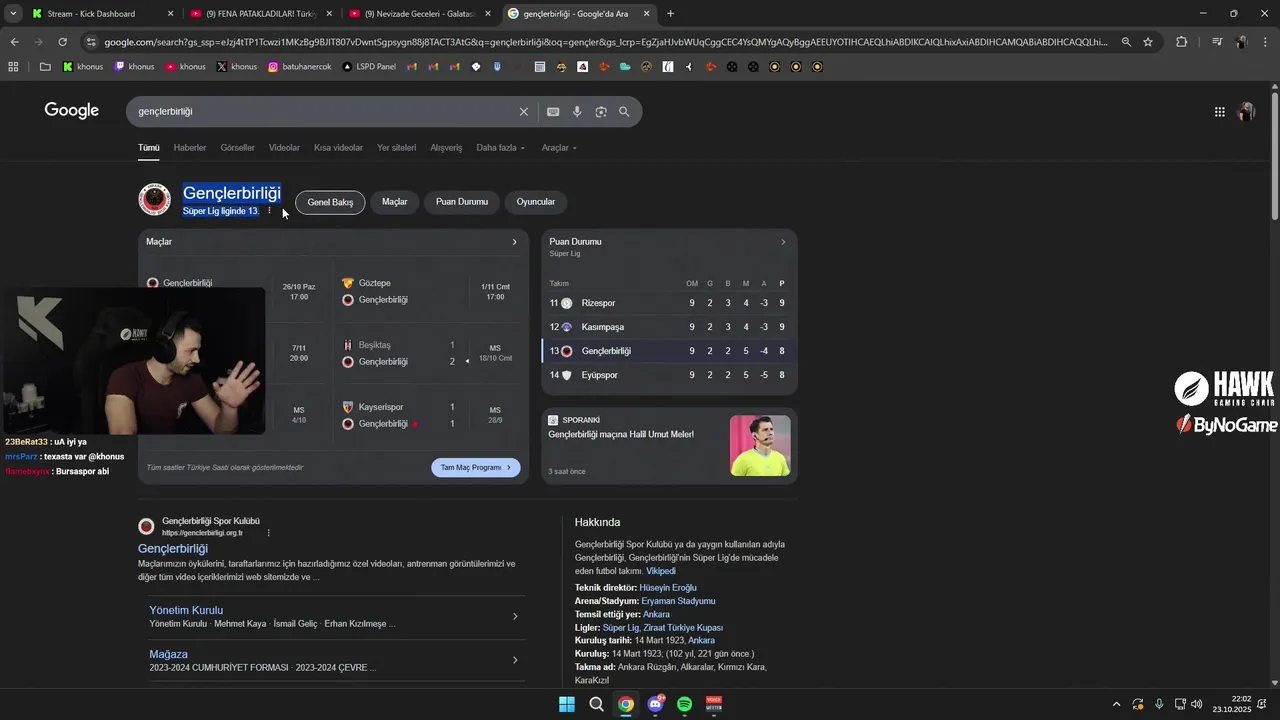Switch to the Alışveriş tab

click(x=446, y=148)
